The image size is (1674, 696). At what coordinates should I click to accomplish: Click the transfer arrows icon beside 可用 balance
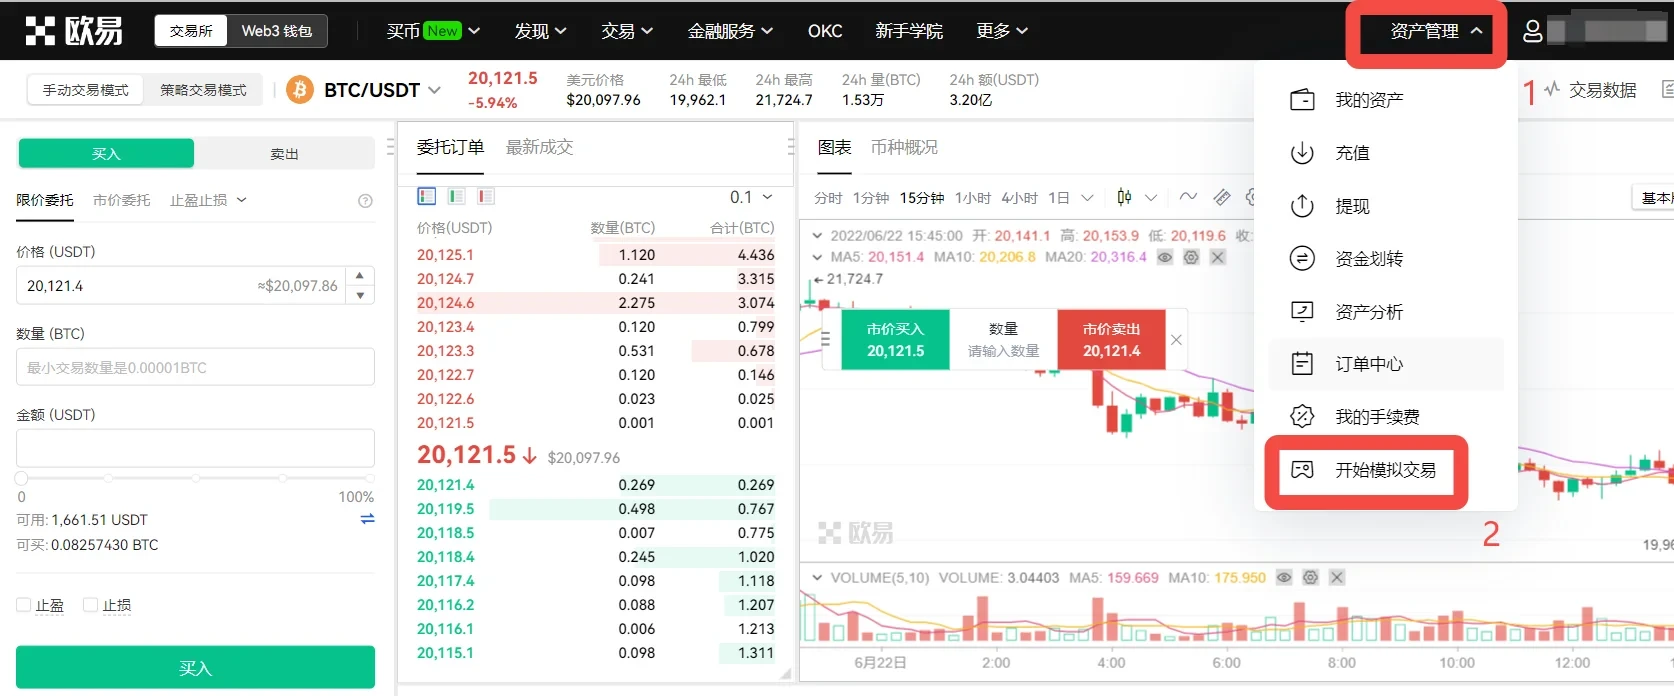[367, 519]
